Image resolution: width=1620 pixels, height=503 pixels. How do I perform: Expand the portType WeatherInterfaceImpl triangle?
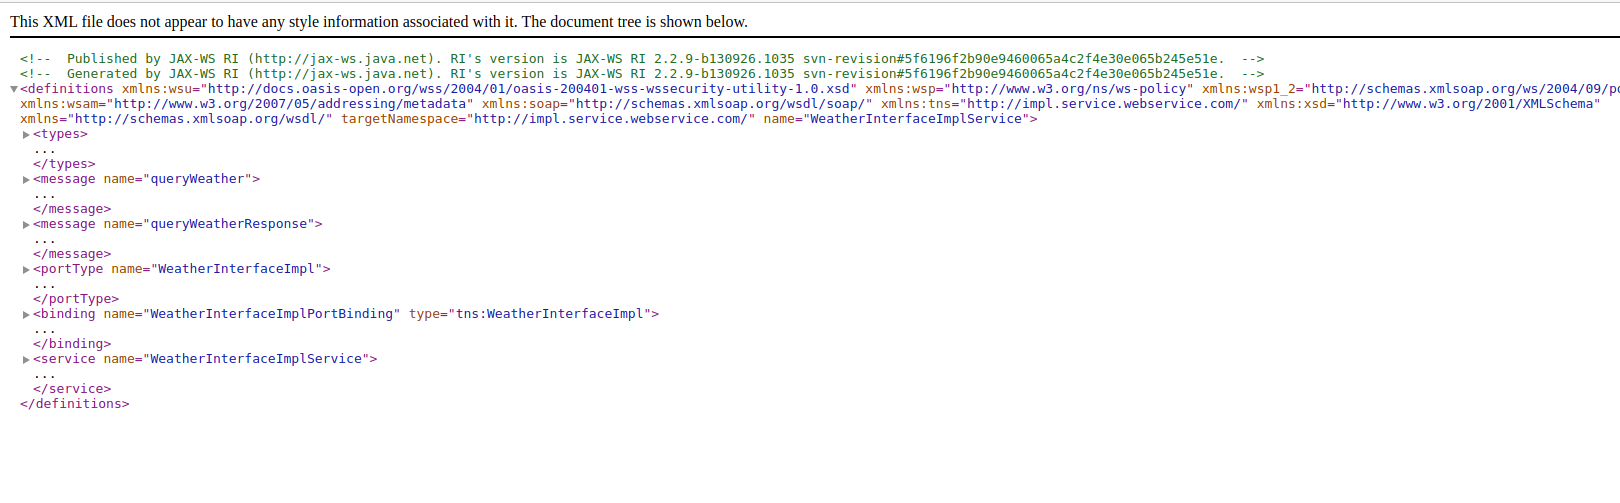[26, 269]
